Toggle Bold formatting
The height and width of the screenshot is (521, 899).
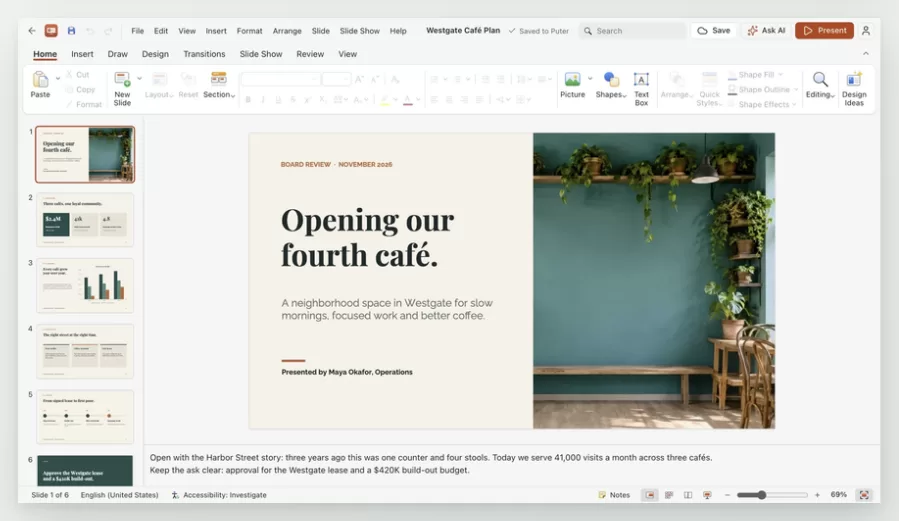[248, 100]
